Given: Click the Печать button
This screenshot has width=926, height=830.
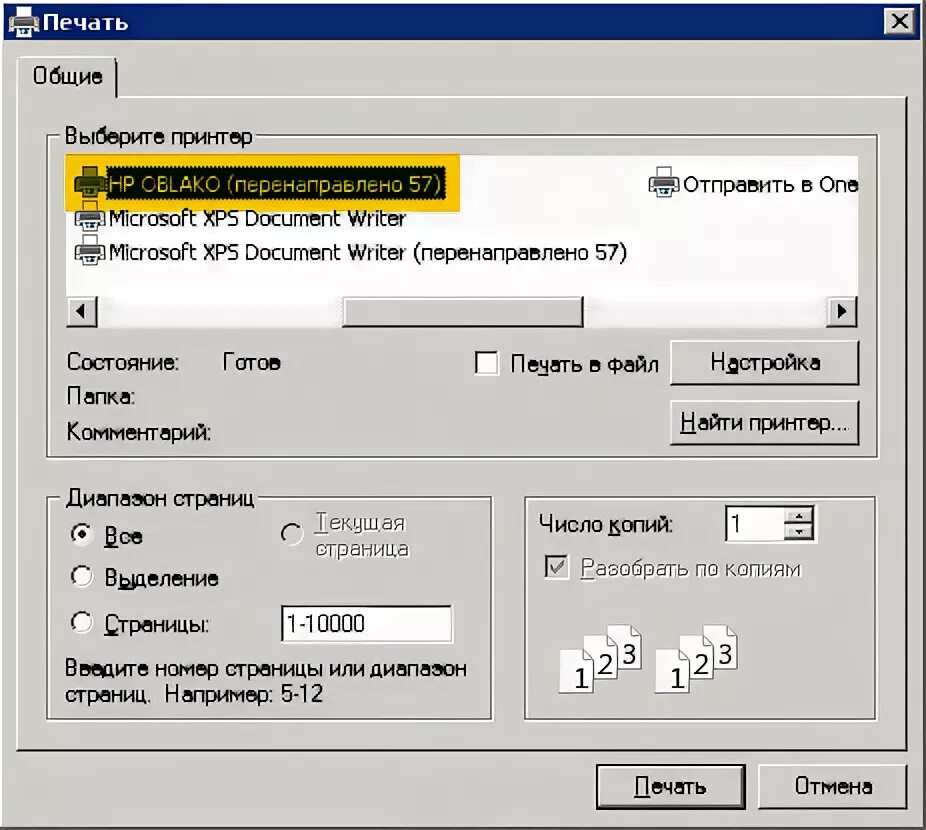Looking at the screenshot, I should tap(670, 786).
